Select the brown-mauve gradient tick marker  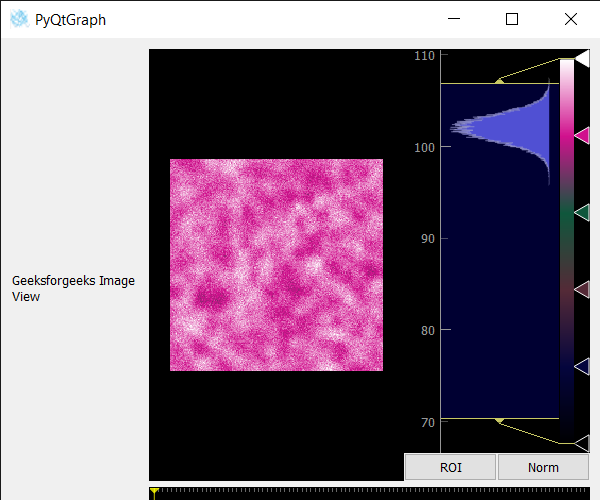pyautogui.click(x=582, y=290)
